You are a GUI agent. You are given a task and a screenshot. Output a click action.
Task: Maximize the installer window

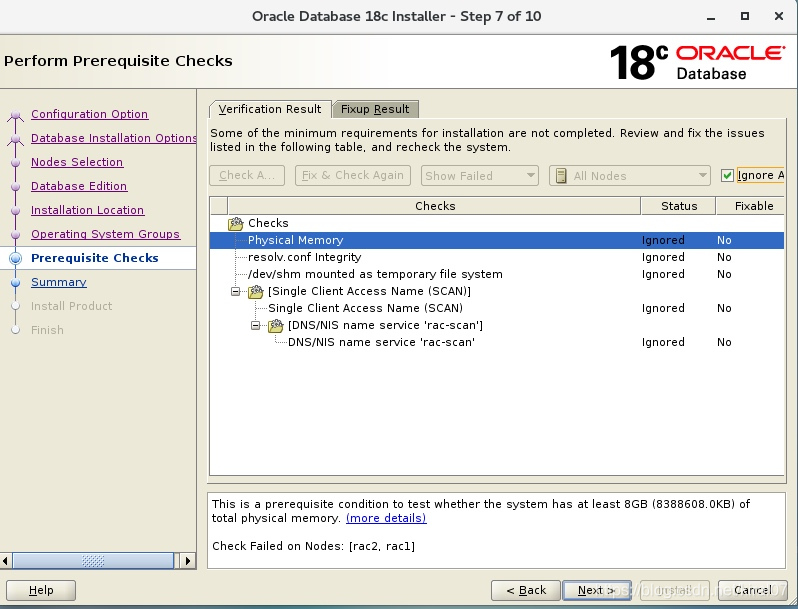pos(745,16)
